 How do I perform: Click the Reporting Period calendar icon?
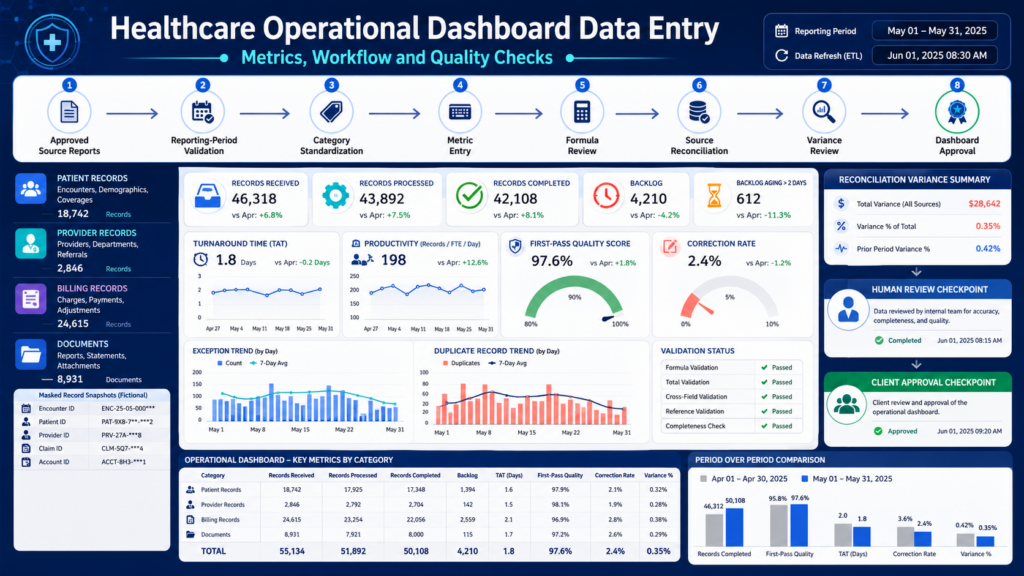(781, 31)
